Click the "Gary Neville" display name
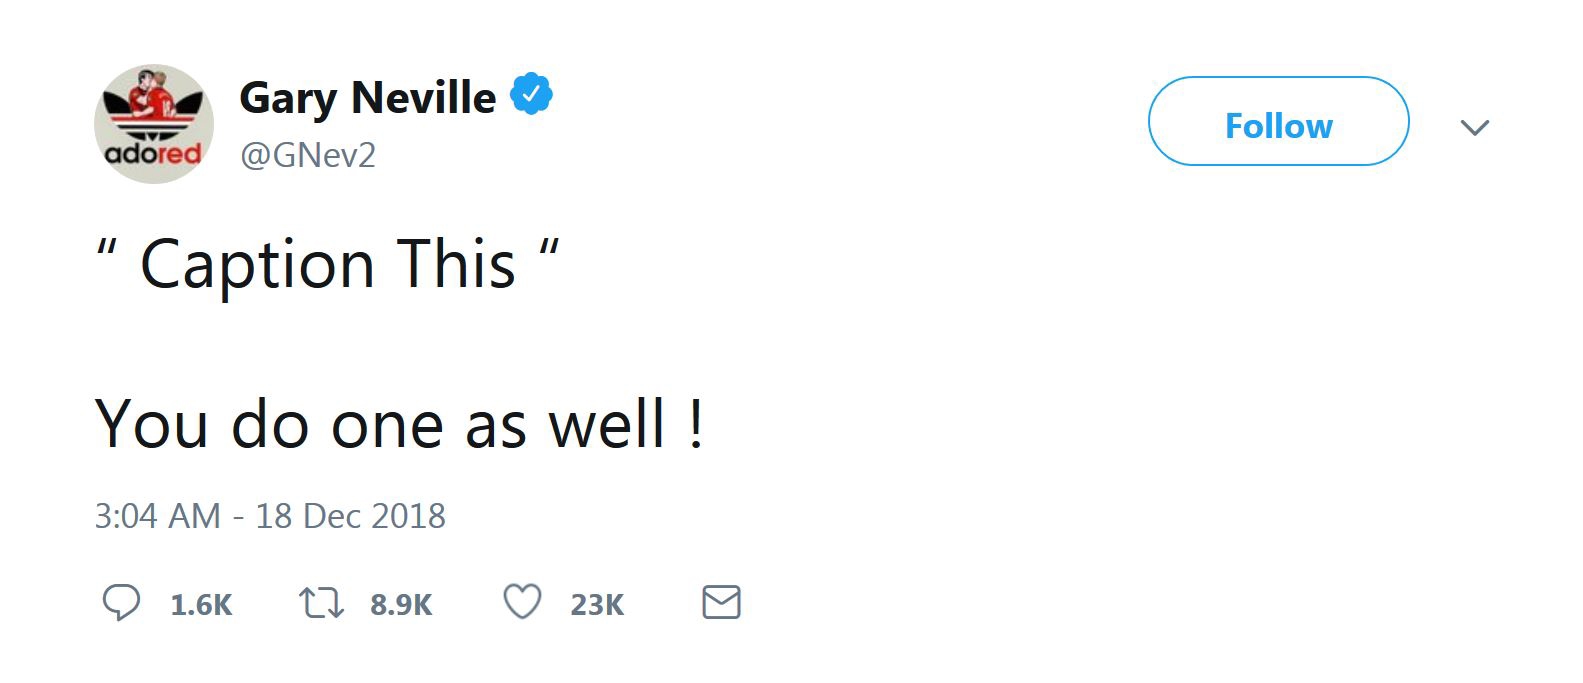Screen dimensions: 1583x683 pos(365,95)
